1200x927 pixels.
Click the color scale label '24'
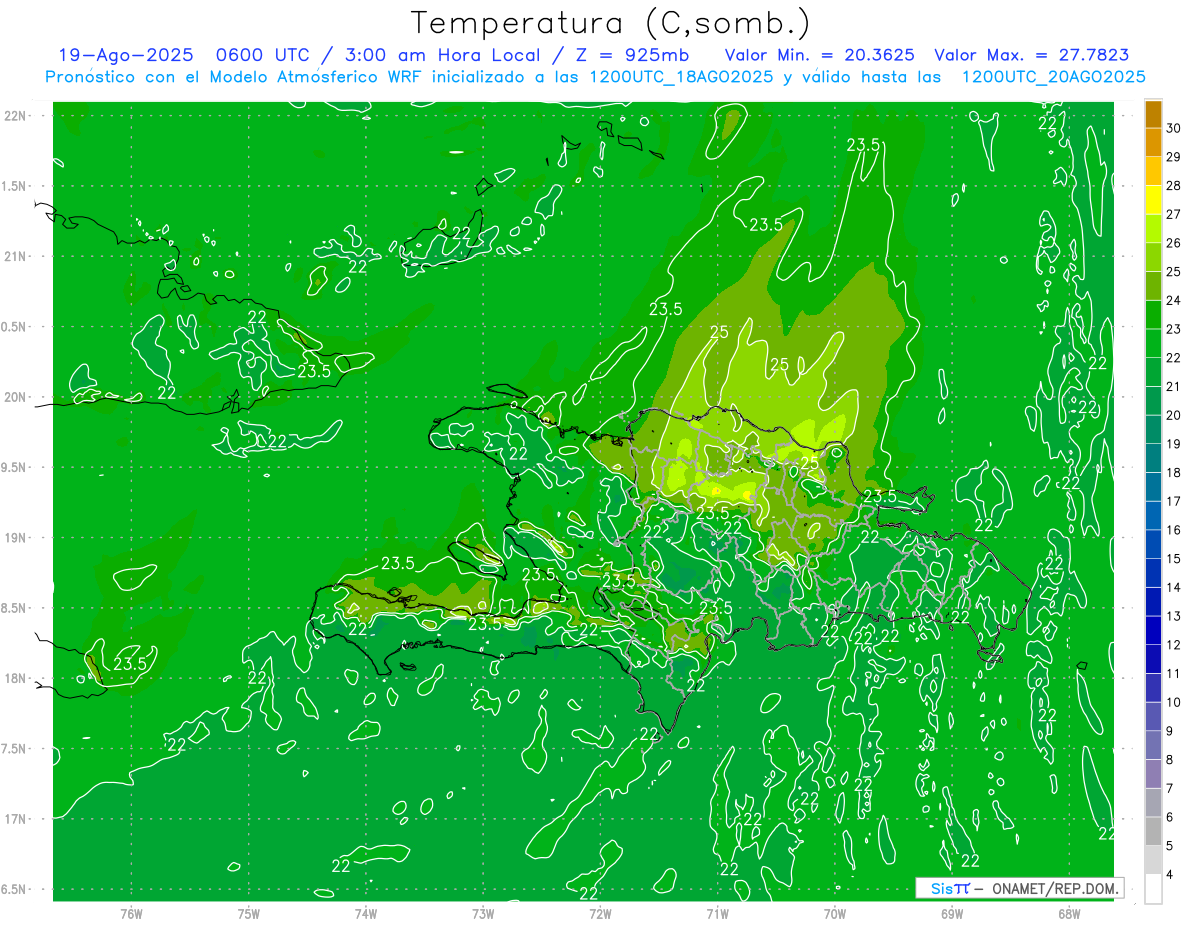point(1174,300)
